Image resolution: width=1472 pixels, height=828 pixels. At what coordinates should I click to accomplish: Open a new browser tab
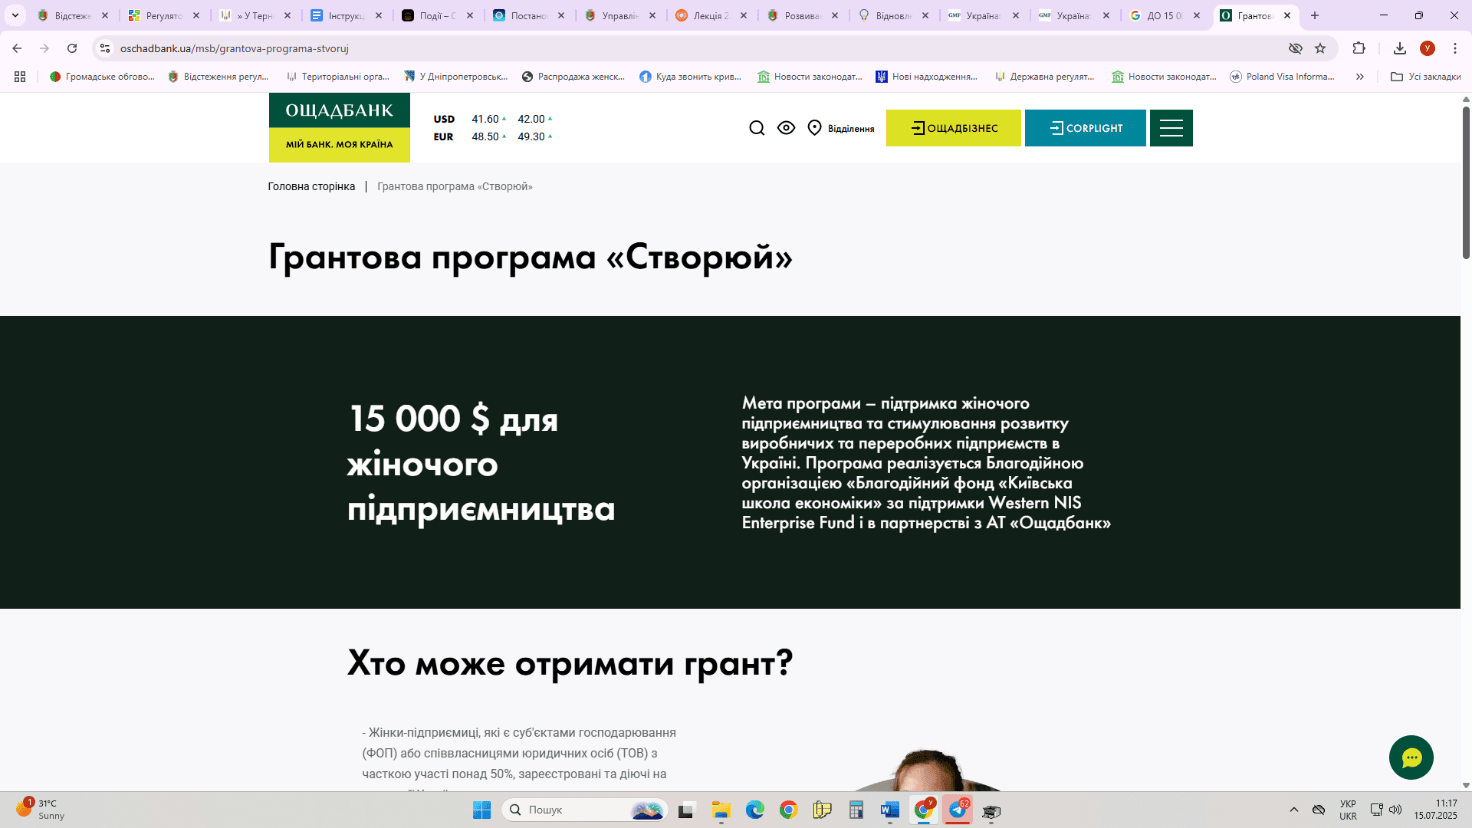[x=1315, y=15]
